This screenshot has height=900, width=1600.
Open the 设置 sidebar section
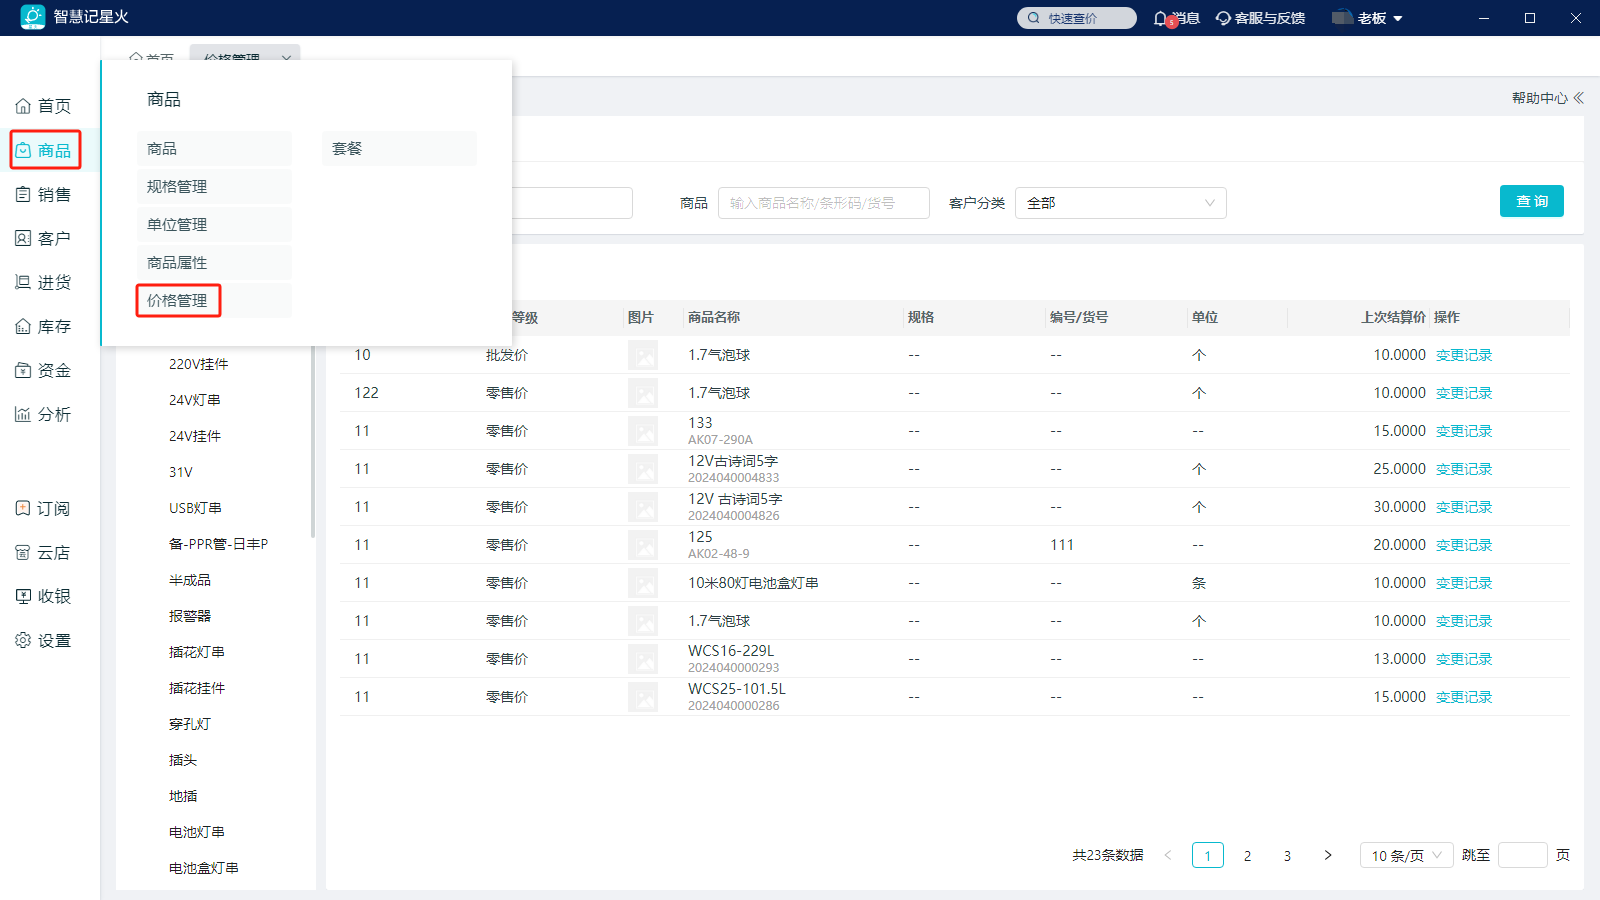(43, 640)
